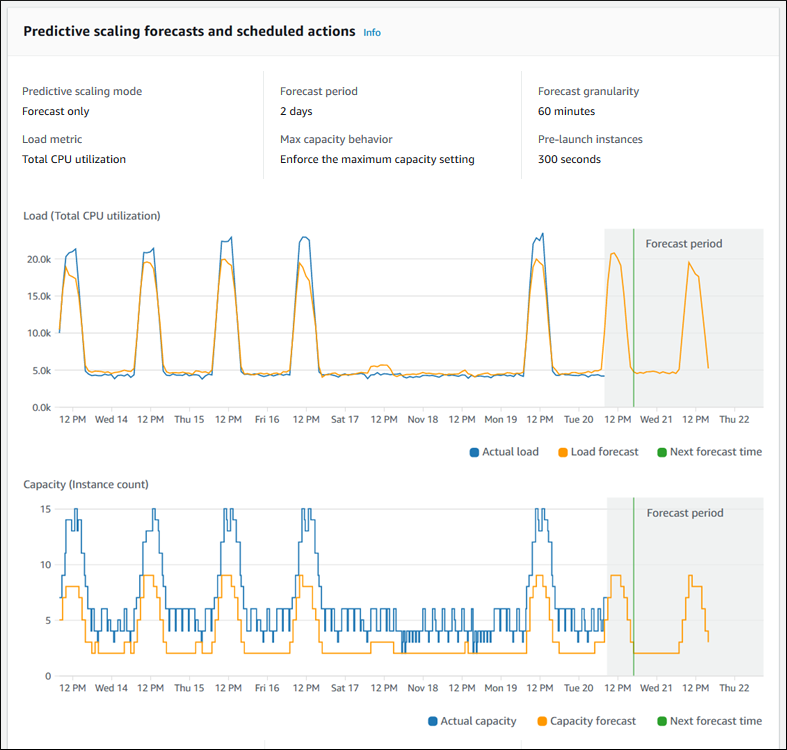Click 'Enforce the maximum capacity setting' text

pos(377,159)
